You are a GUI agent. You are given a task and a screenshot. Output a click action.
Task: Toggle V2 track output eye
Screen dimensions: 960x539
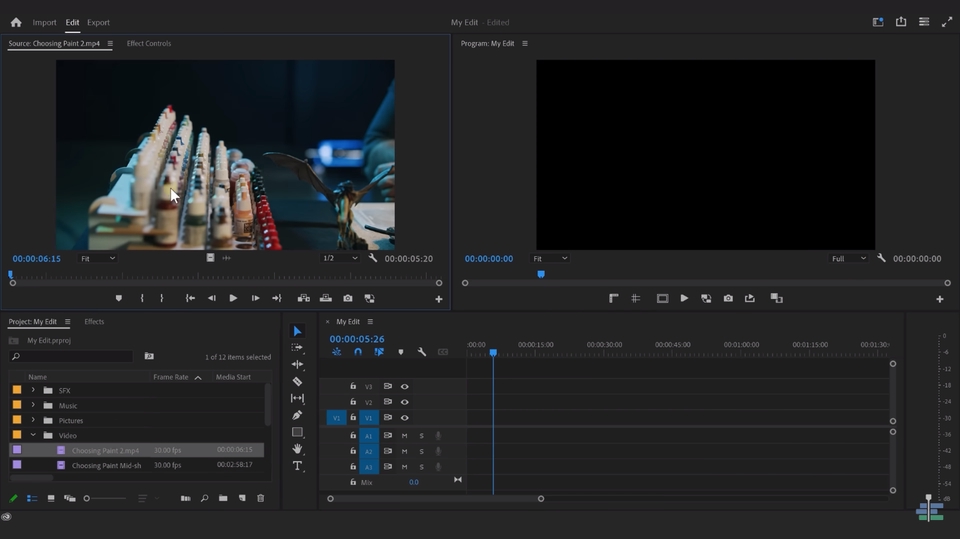coord(405,402)
